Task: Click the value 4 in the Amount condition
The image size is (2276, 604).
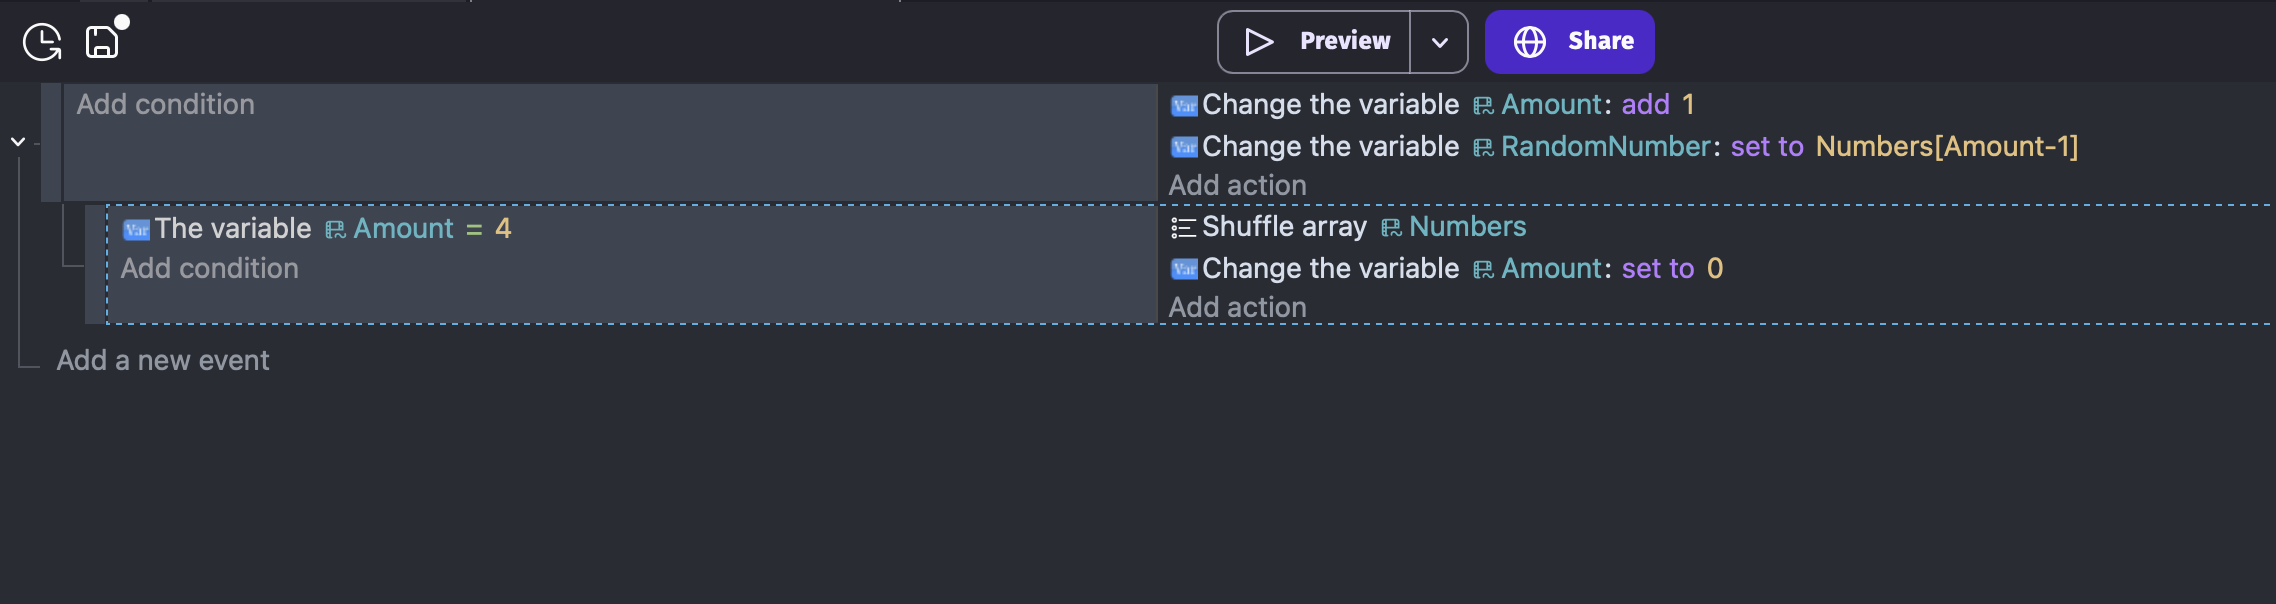Action: (503, 228)
